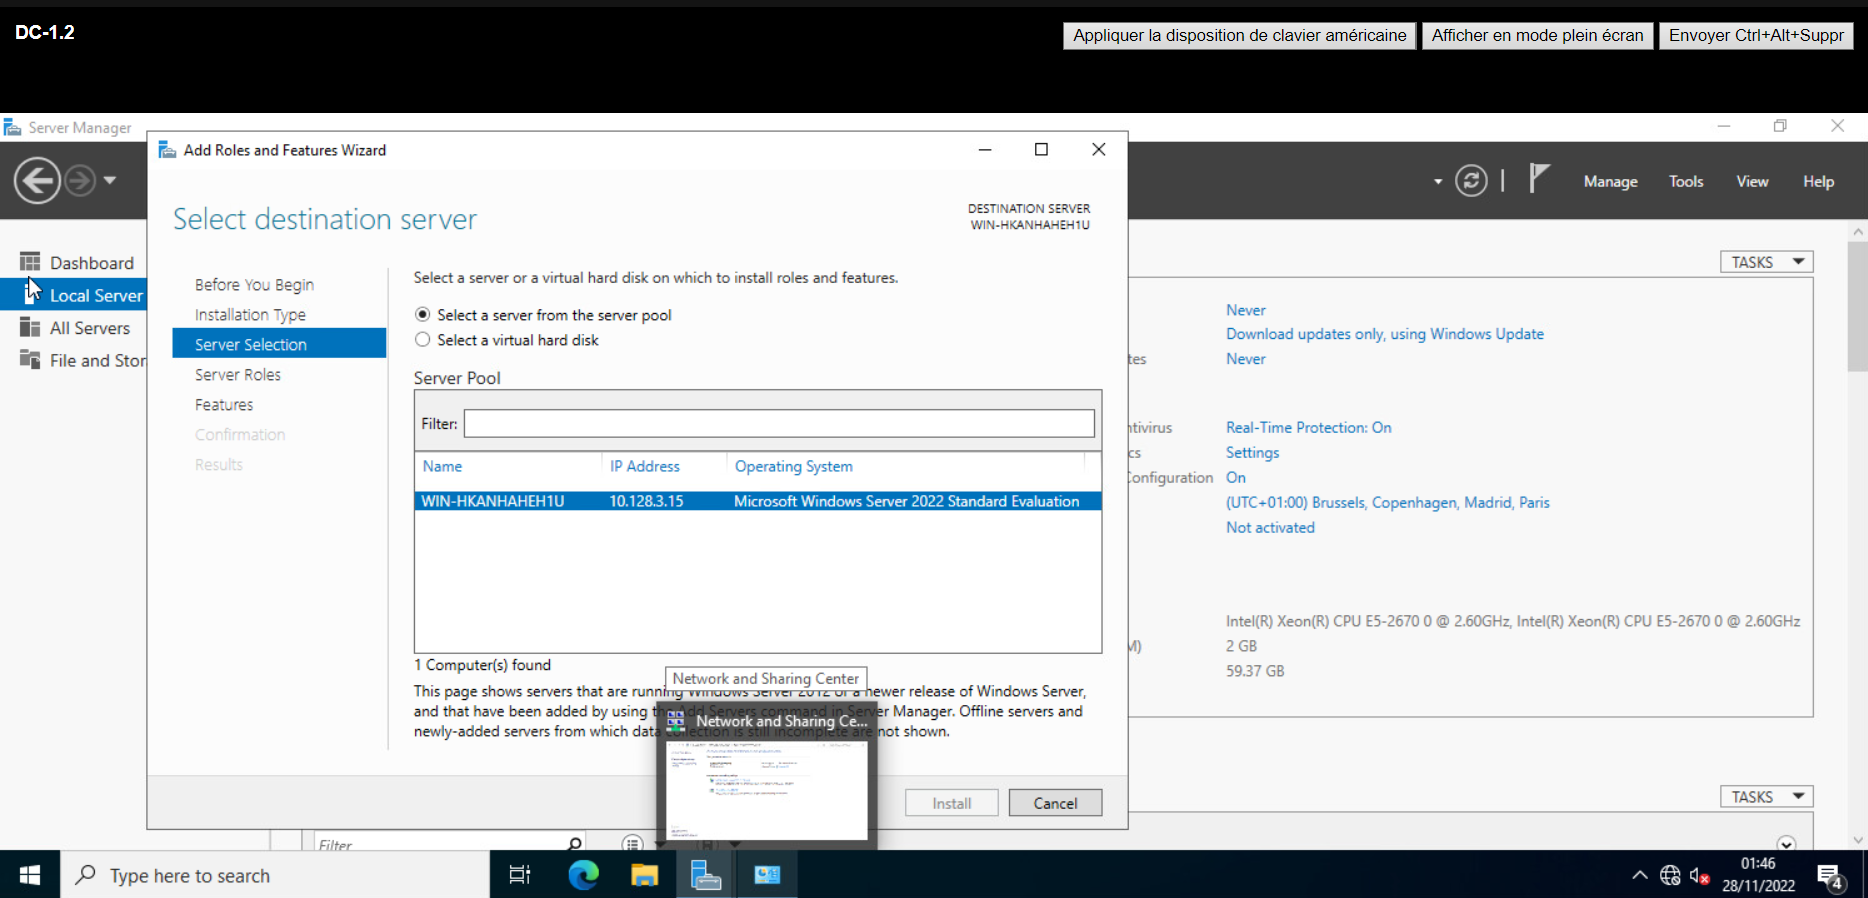Close the Add Roles and Features Wizard

point(1098,149)
